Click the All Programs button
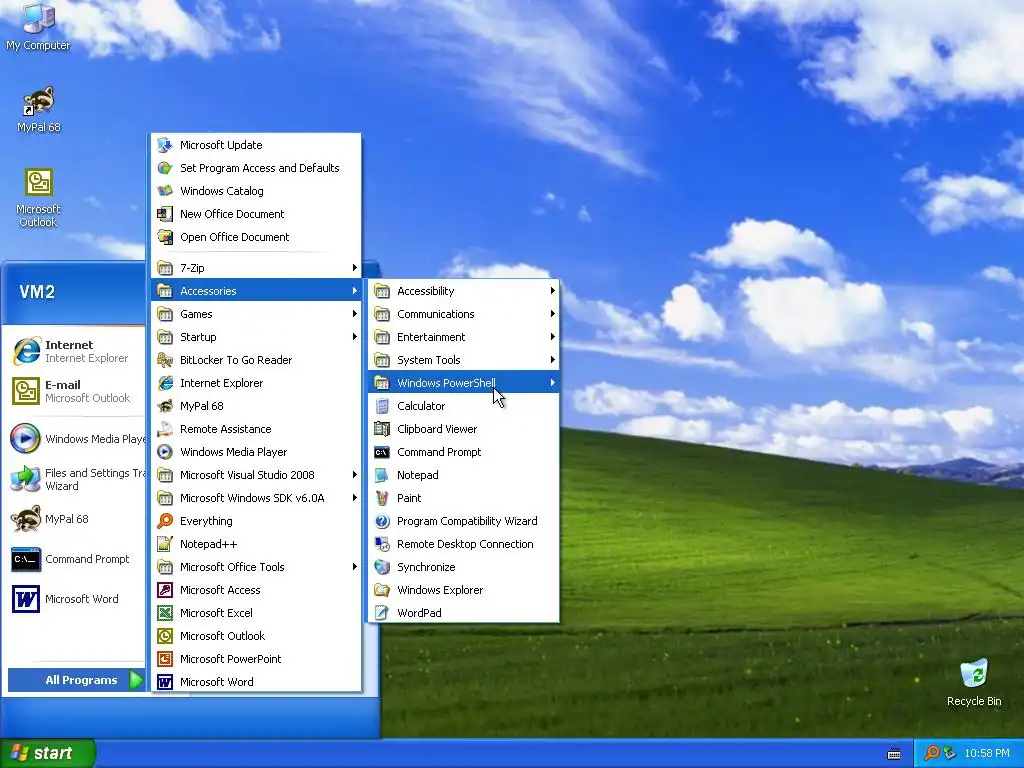Image resolution: width=1024 pixels, height=768 pixels. tap(76, 680)
